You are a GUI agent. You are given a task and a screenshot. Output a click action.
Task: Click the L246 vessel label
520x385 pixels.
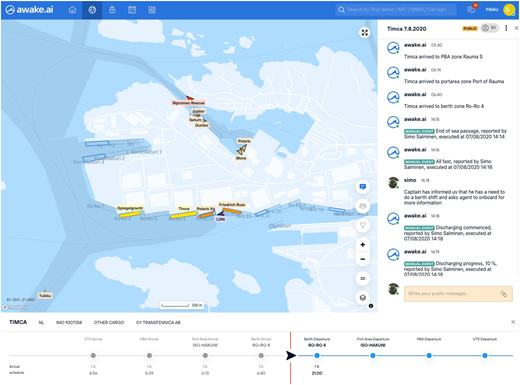click(x=220, y=219)
